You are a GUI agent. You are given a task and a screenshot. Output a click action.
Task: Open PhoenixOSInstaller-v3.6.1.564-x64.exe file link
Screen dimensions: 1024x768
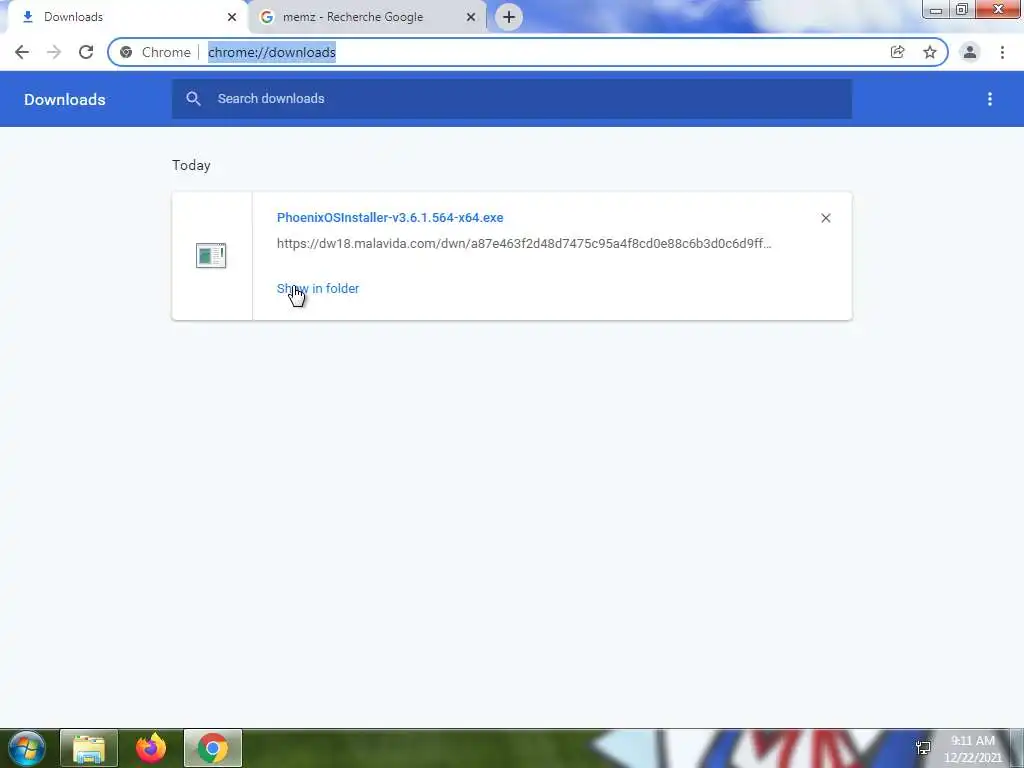click(x=390, y=217)
